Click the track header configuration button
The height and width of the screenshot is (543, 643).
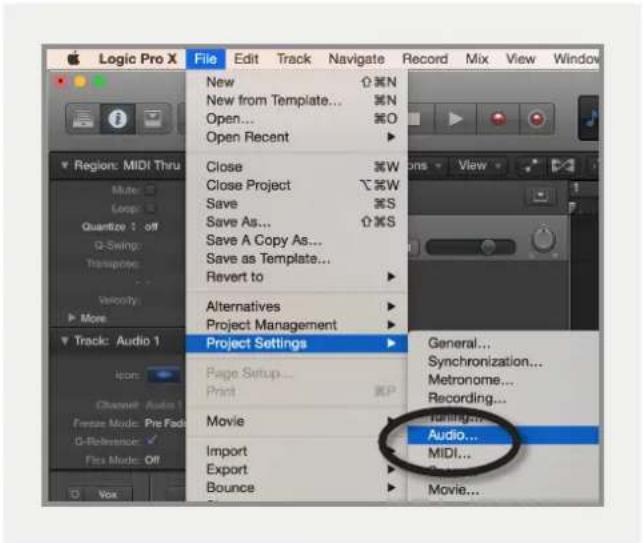540,196
